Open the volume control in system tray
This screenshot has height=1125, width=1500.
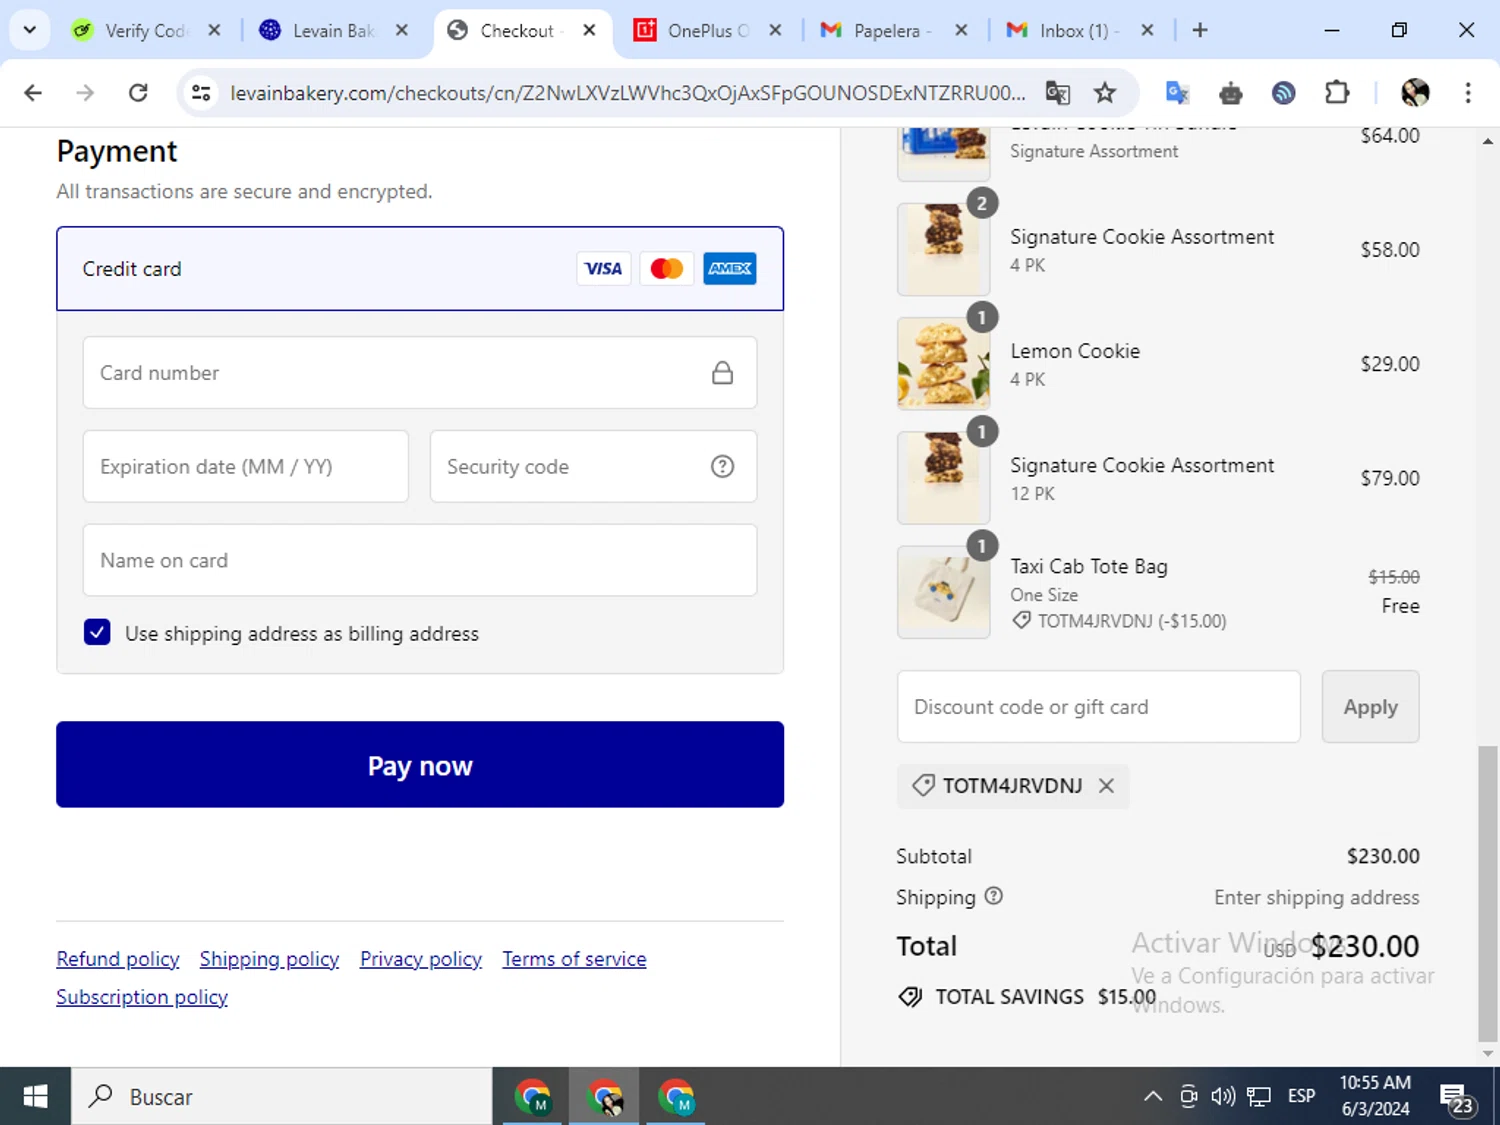click(1223, 1097)
